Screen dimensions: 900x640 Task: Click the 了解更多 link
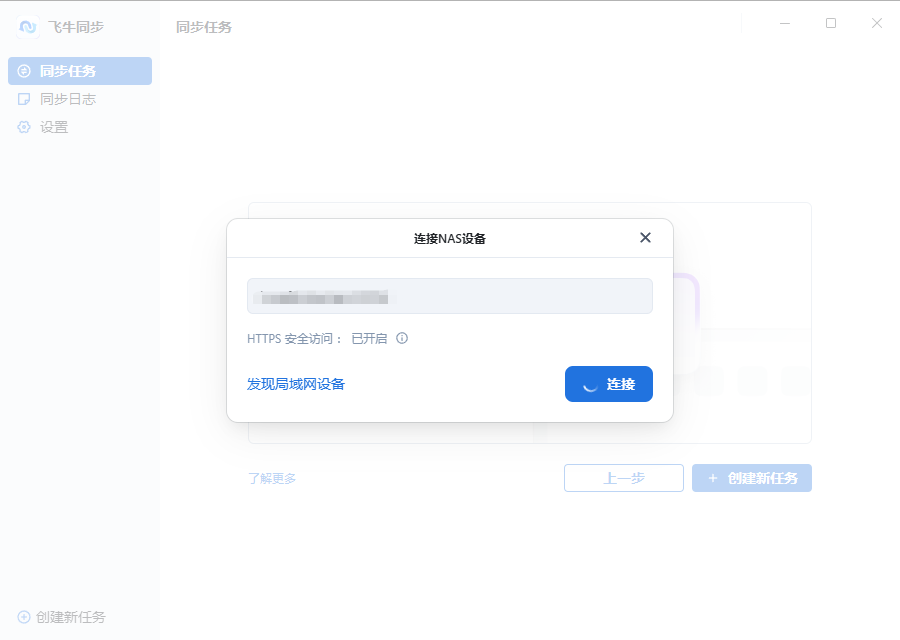click(x=272, y=478)
